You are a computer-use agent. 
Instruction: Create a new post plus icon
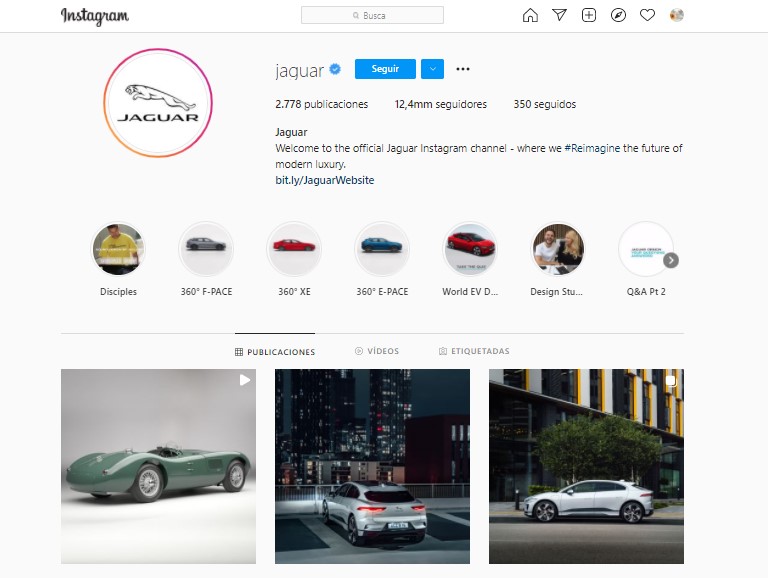(x=589, y=15)
